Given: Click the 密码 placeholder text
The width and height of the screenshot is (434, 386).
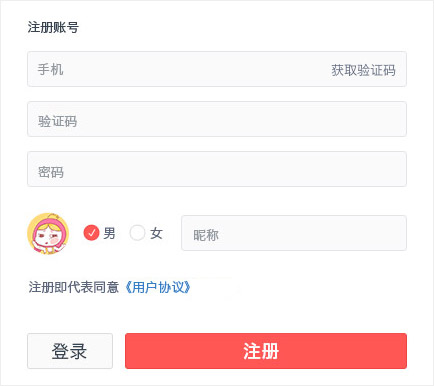Looking at the screenshot, I should click(50, 172).
